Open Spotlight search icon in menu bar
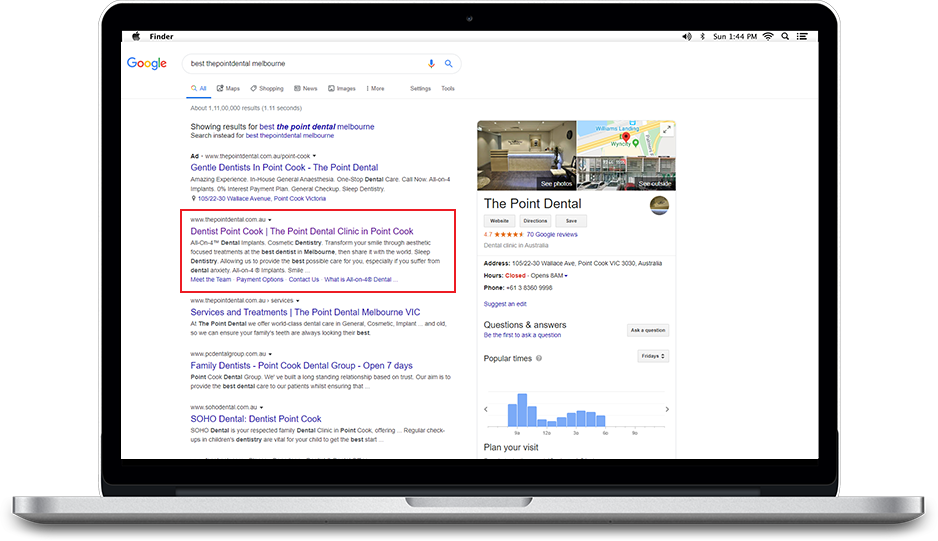Screen dimensions: 938x541 tap(785, 37)
